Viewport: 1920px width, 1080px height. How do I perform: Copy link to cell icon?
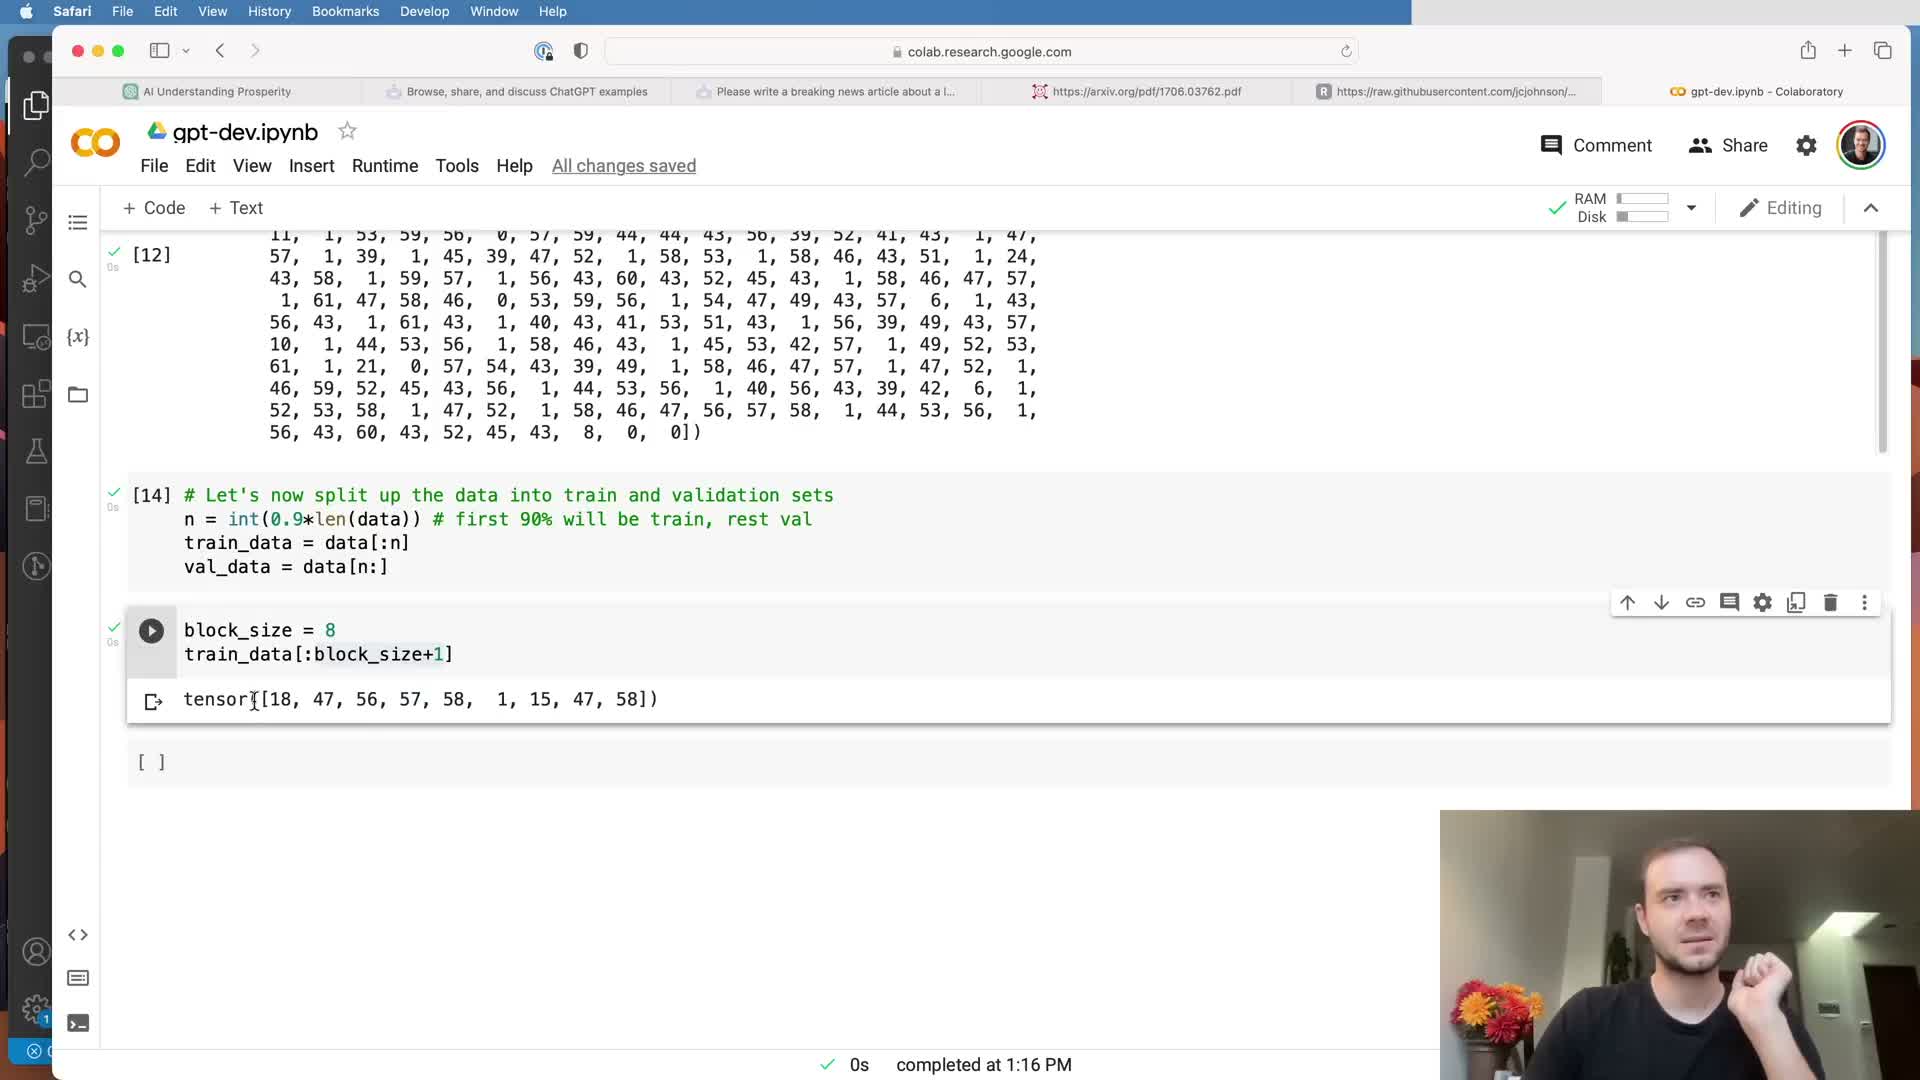(1695, 602)
